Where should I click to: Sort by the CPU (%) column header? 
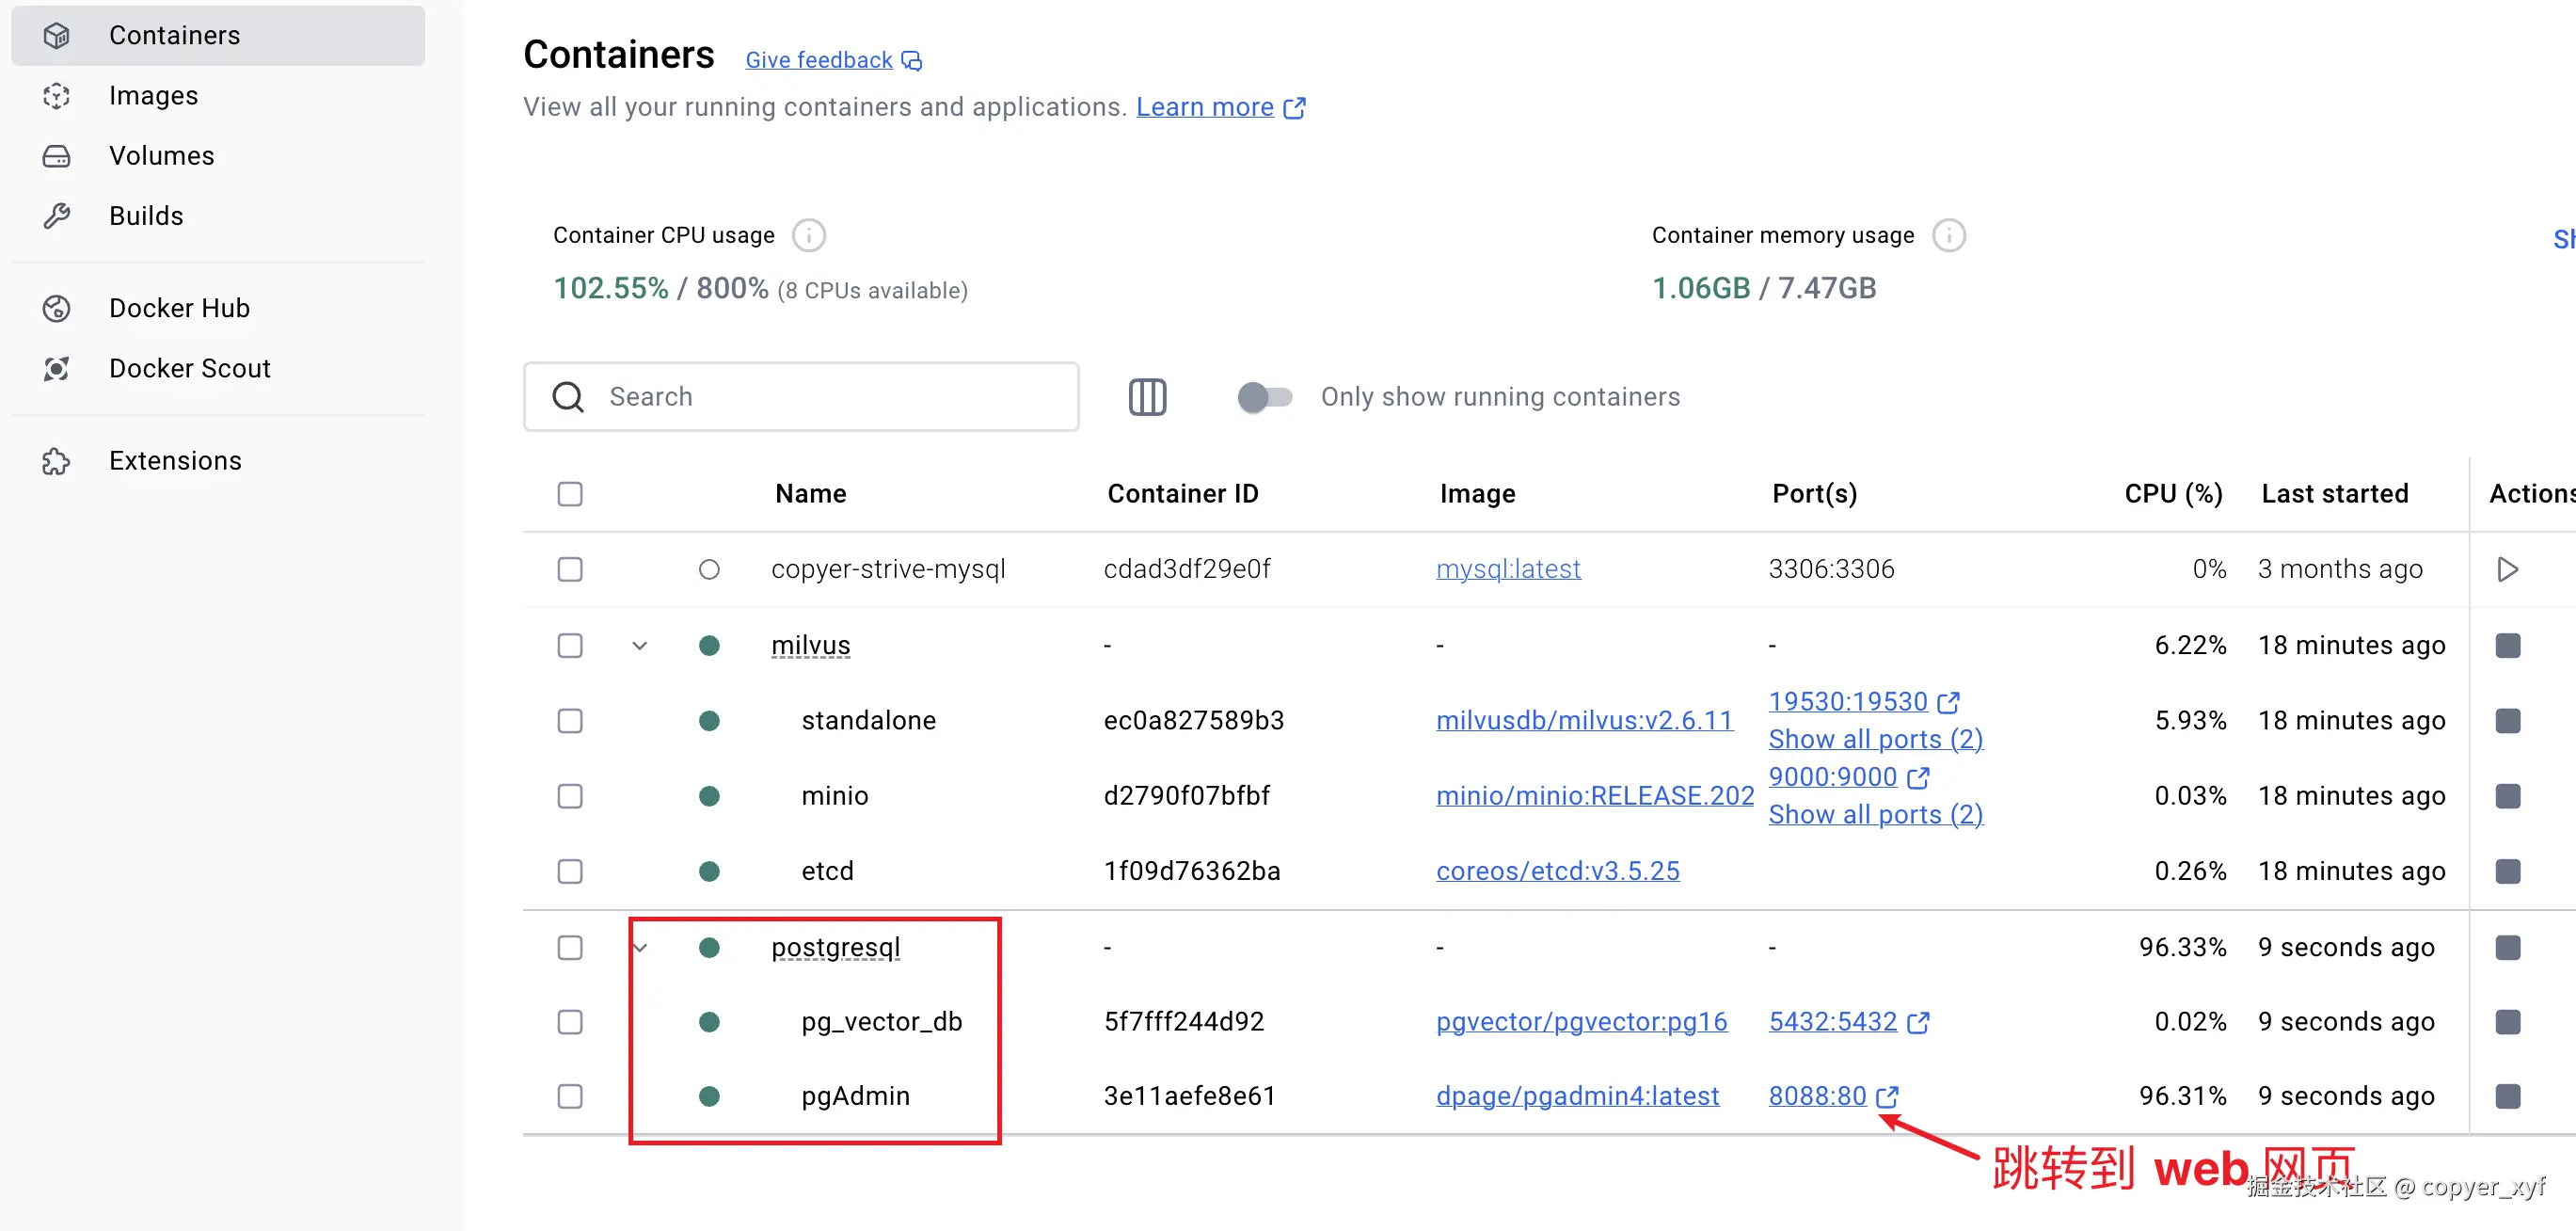pyautogui.click(x=2173, y=494)
